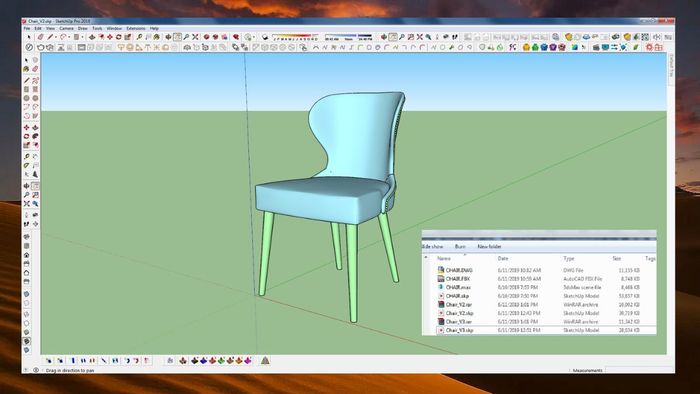The height and width of the screenshot is (394, 700).
Task: Sort files by Type column in Explorer
Action: [x=568, y=258]
